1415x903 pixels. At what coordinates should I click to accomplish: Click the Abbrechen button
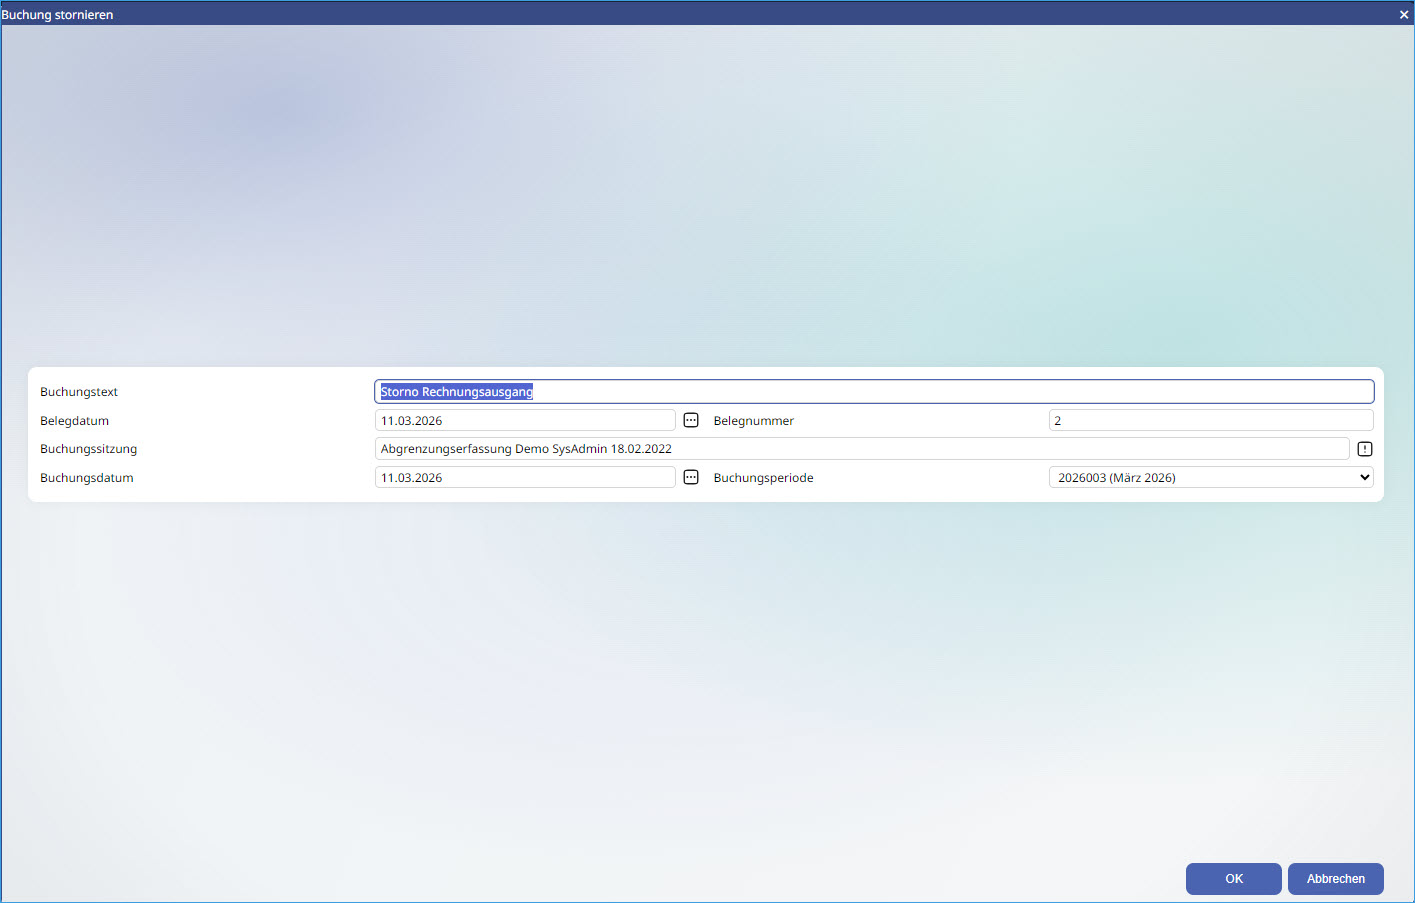click(x=1336, y=879)
